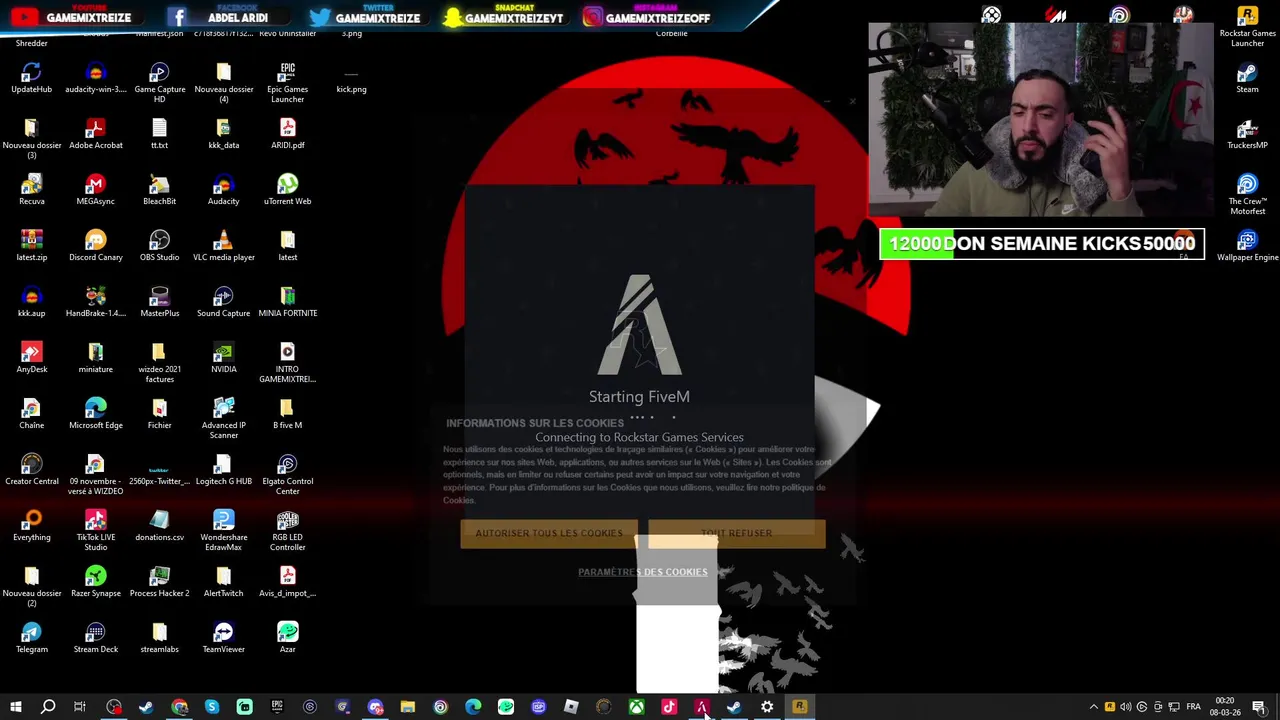Open VLC media player desktop shortcut

[x=223, y=247]
